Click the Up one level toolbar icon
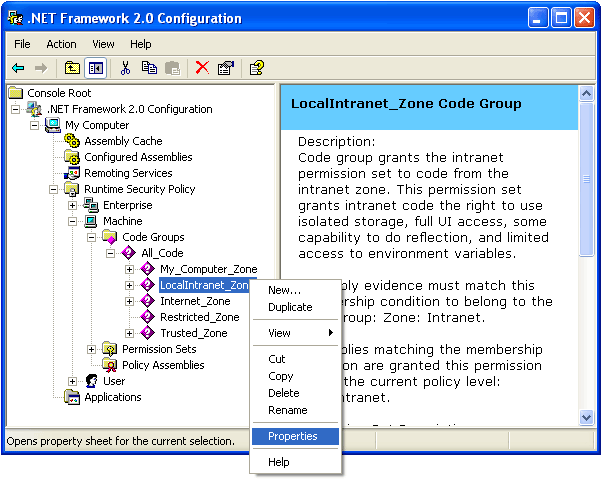The height and width of the screenshot is (482, 601). coord(72,68)
